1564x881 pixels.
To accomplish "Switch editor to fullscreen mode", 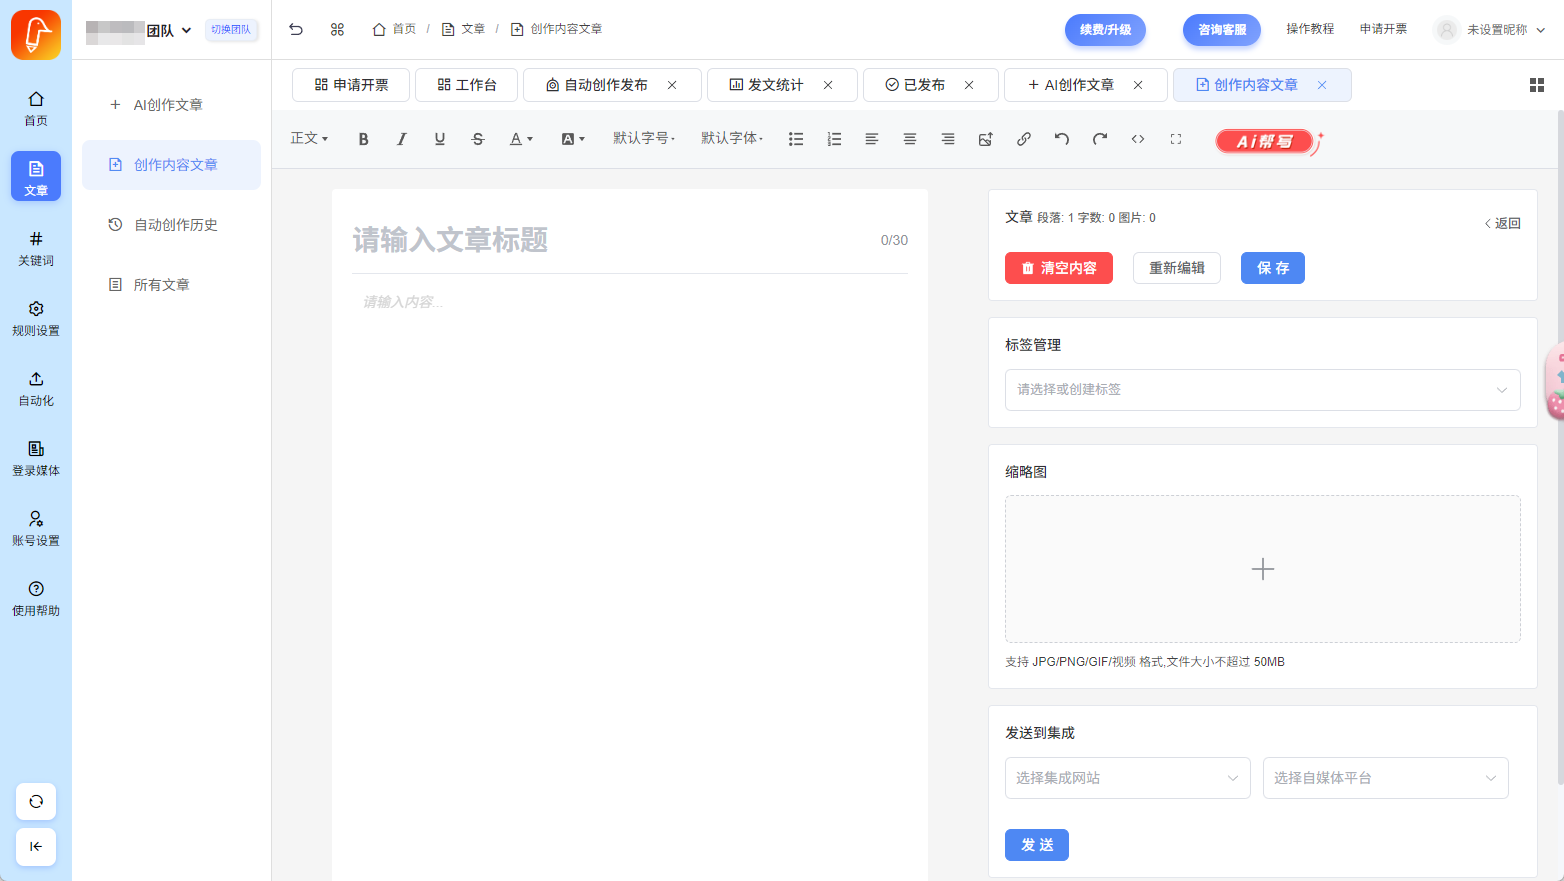I will [x=1176, y=139].
